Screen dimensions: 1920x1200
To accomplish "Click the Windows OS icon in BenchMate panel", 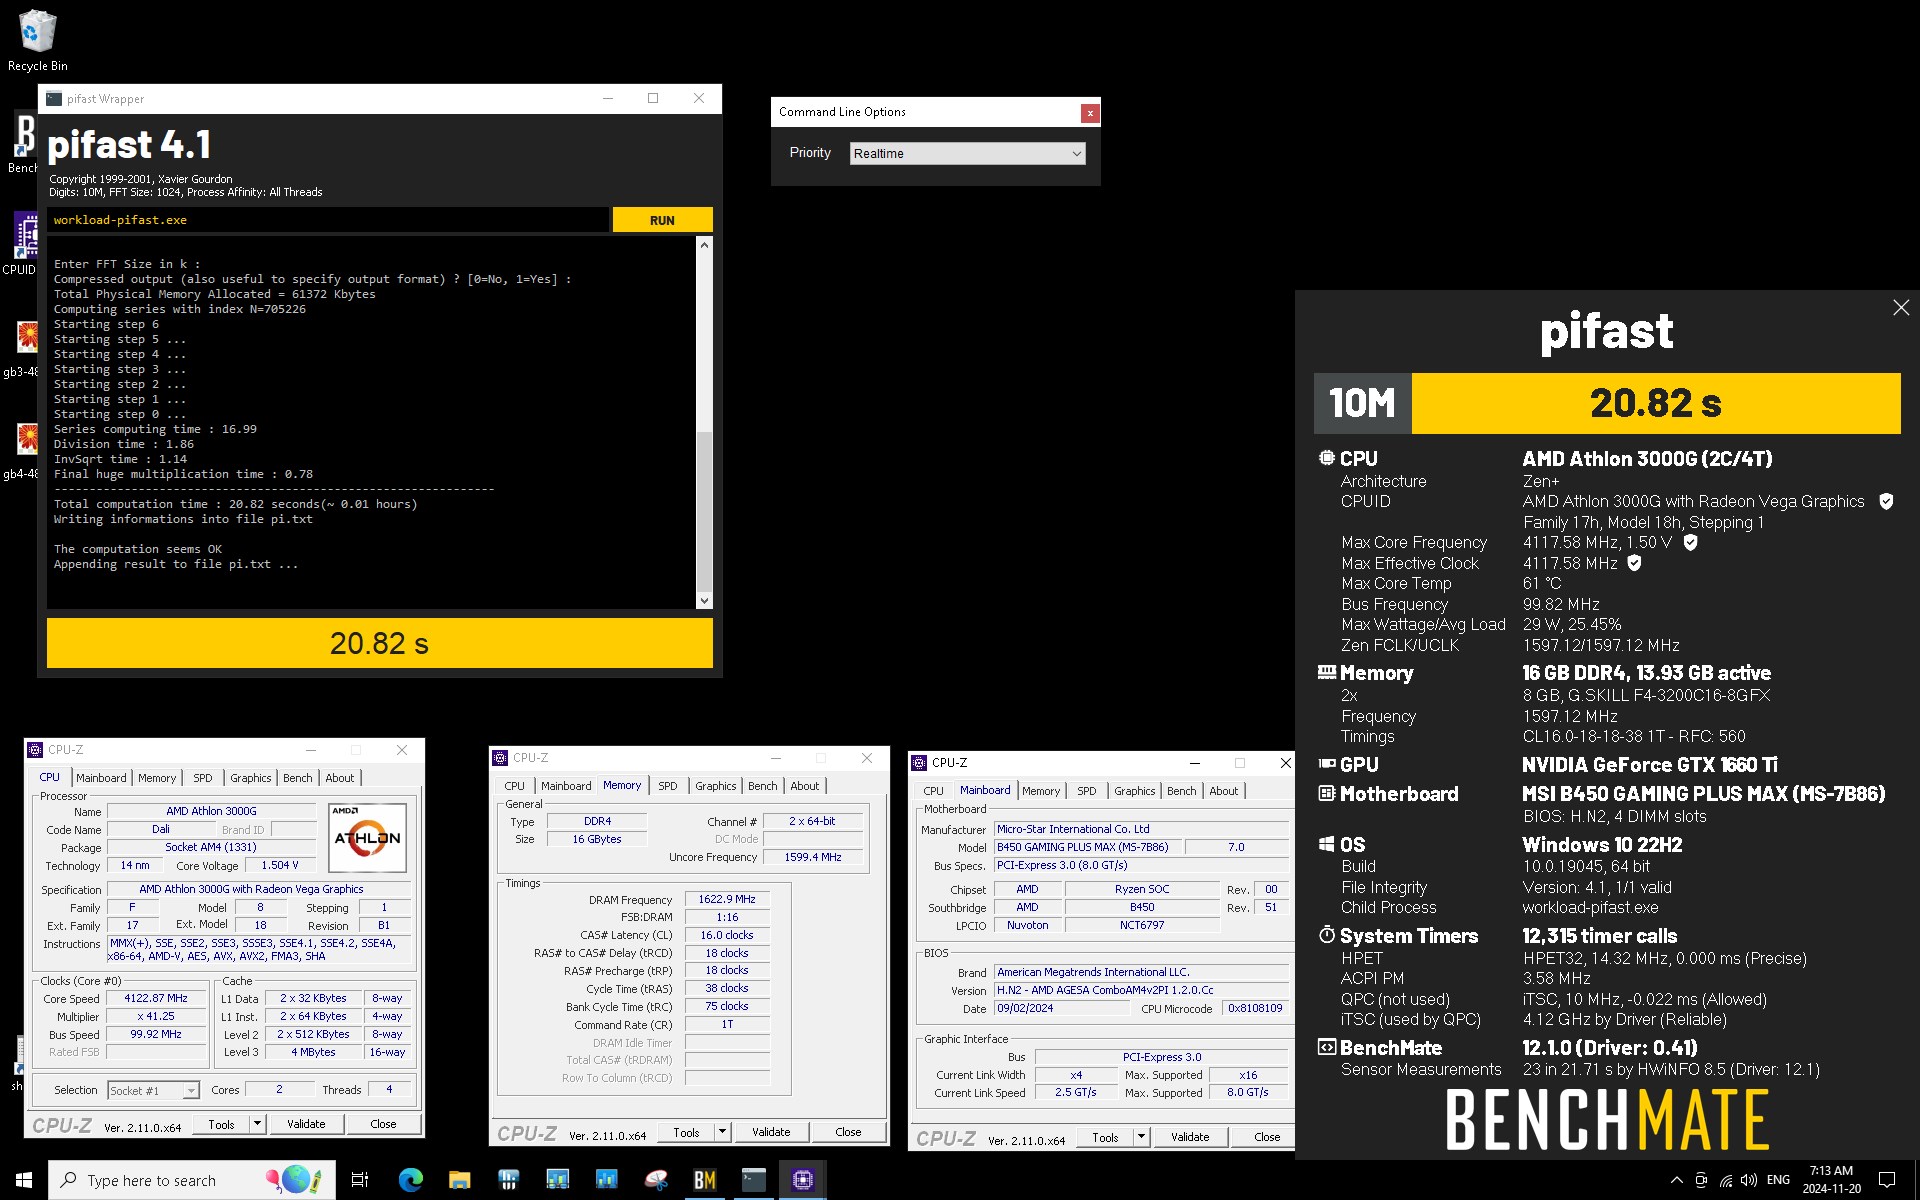I will tap(1326, 845).
